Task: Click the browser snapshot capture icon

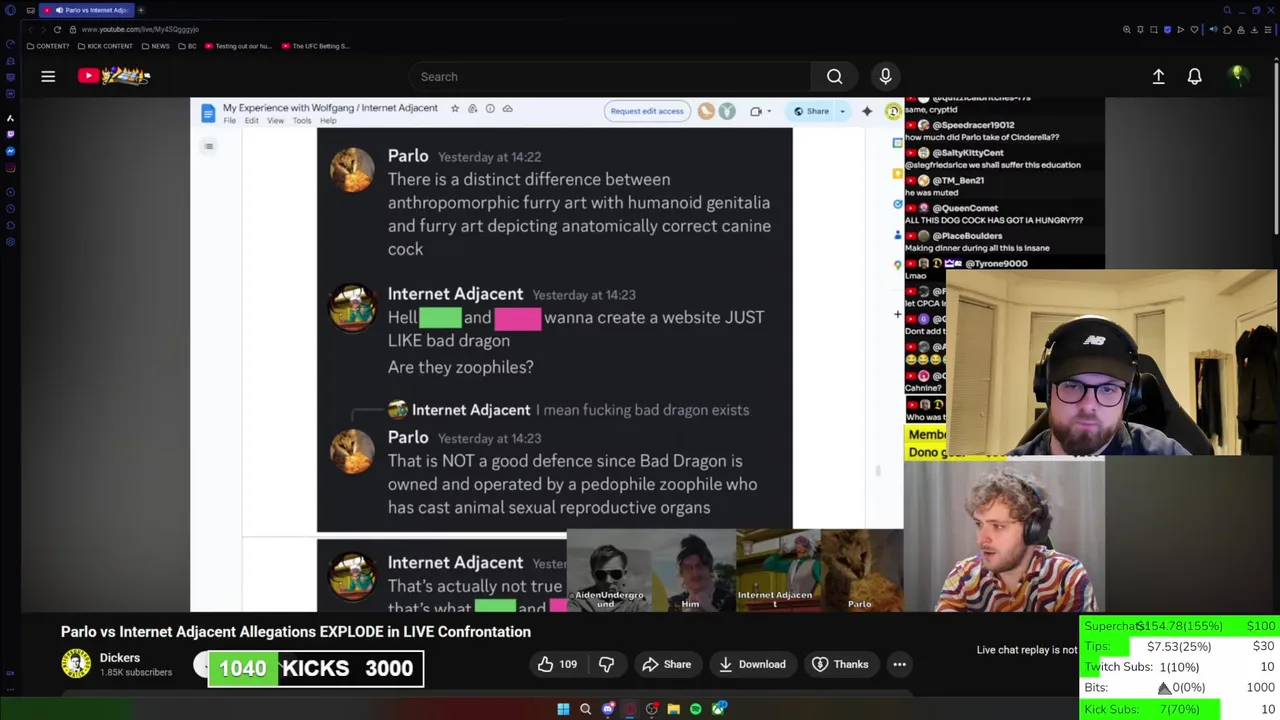Action: point(1153,30)
